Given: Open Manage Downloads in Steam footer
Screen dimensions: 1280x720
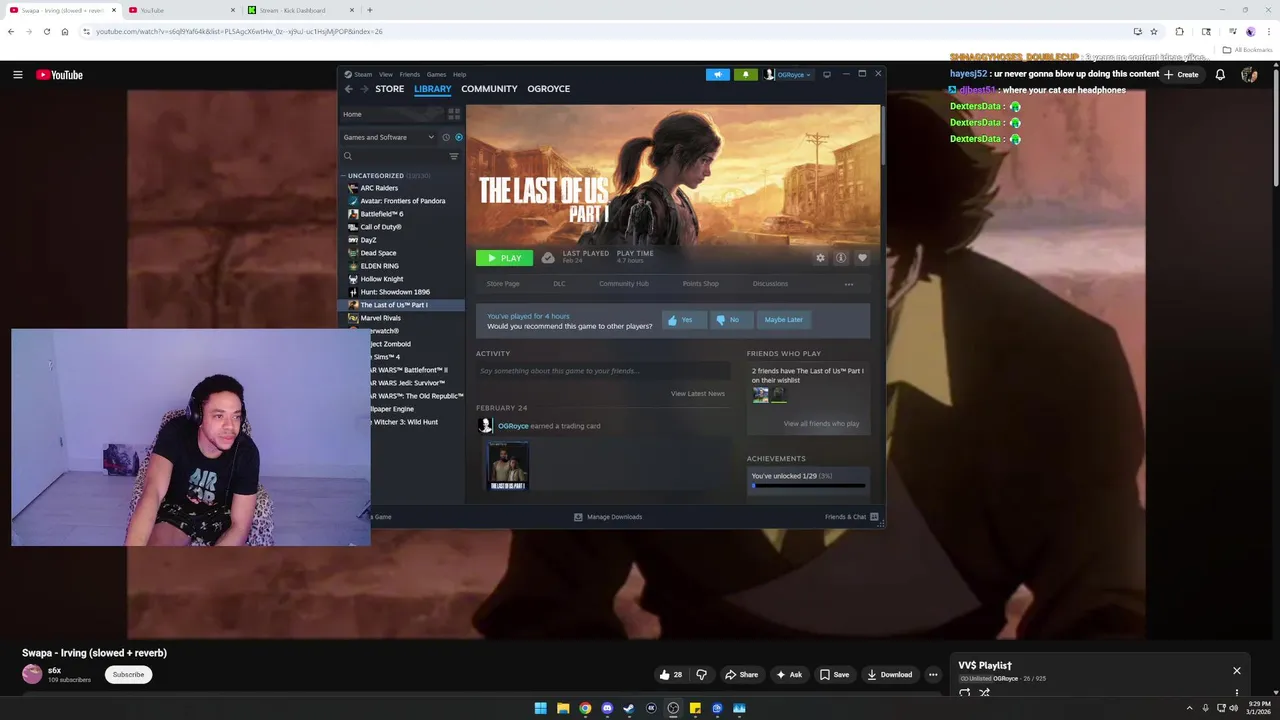Looking at the screenshot, I should pos(608,517).
